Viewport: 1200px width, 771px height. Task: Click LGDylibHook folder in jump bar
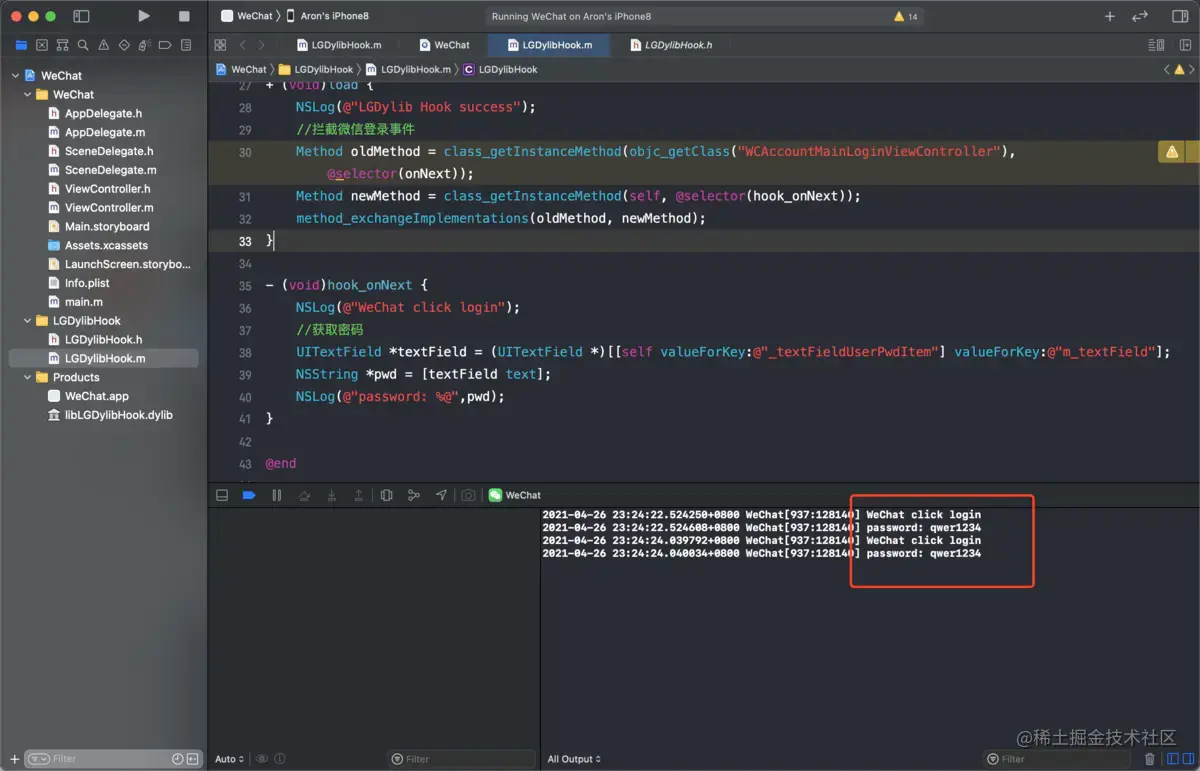(316, 69)
